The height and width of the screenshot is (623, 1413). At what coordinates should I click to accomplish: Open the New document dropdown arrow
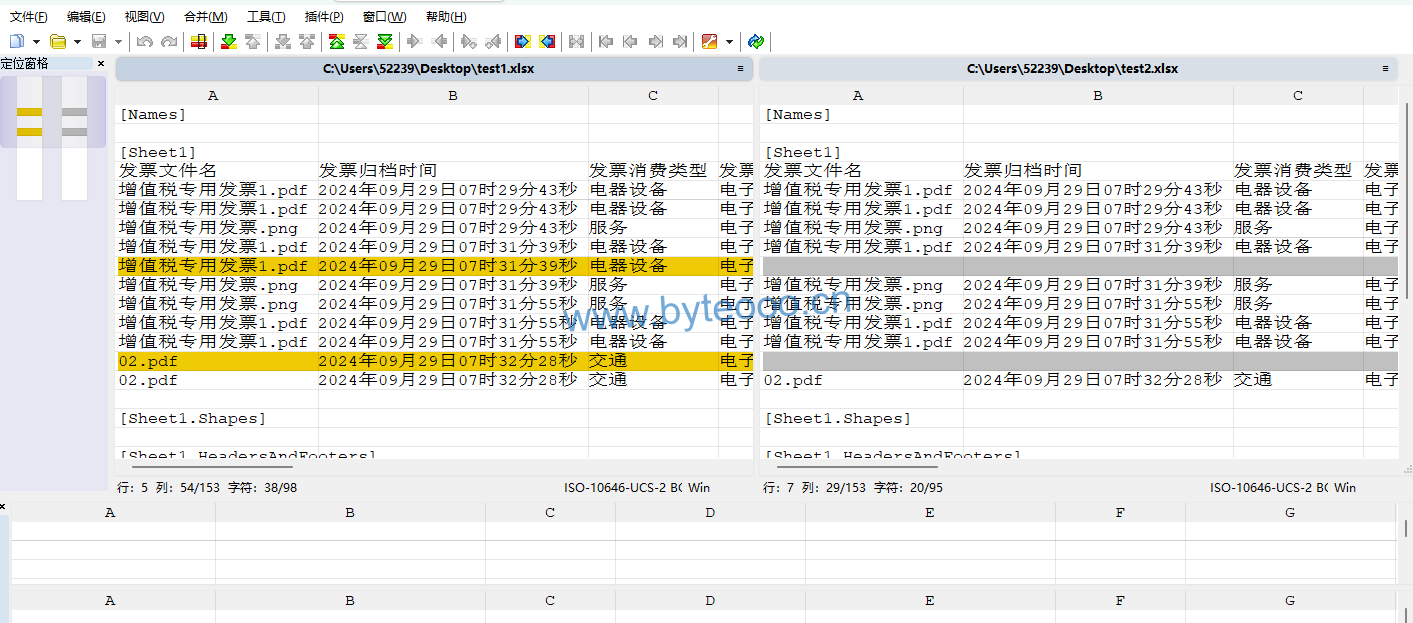pos(36,41)
